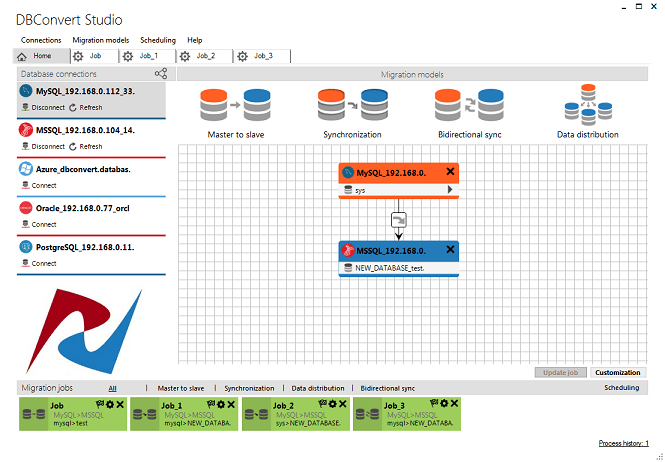
Task: Delete the job card named Job
Action: [x=120, y=404]
